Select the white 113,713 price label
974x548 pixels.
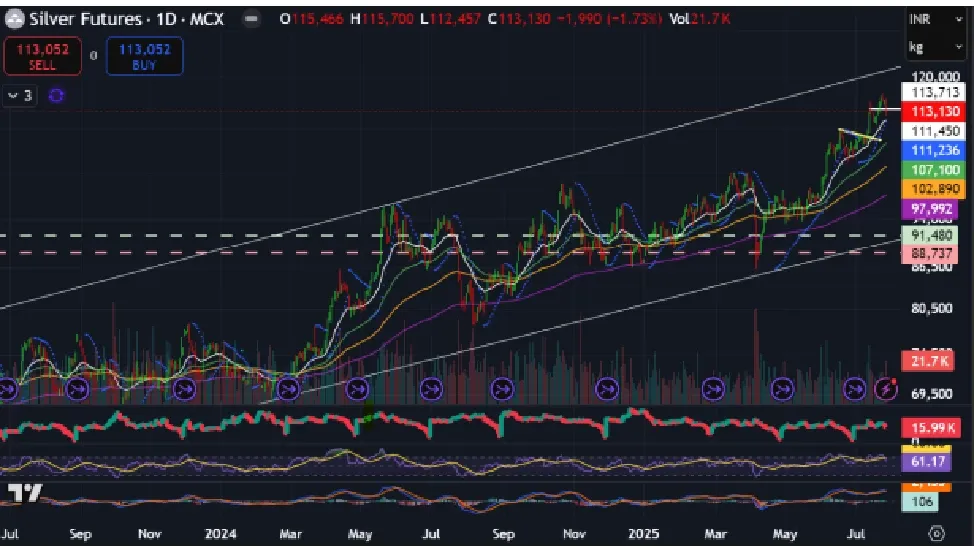tap(934, 93)
